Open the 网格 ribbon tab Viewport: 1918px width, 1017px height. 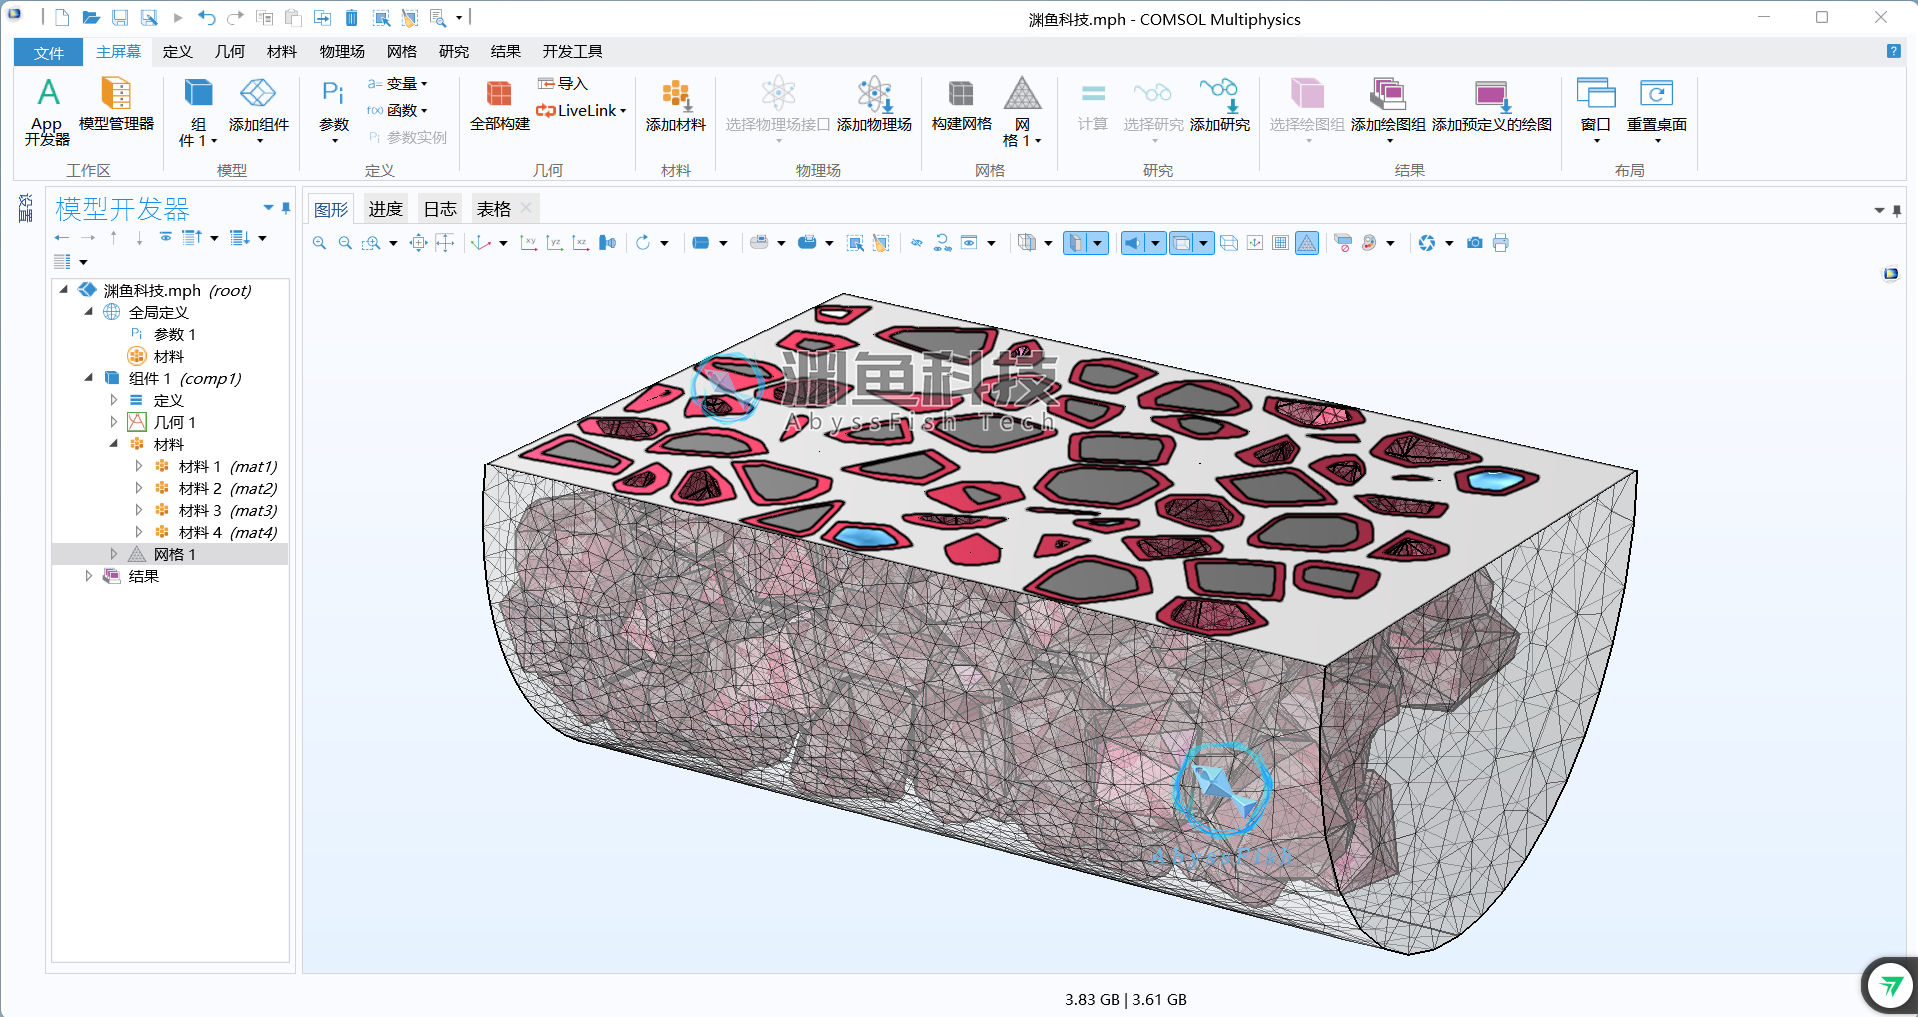tap(401, 51)
